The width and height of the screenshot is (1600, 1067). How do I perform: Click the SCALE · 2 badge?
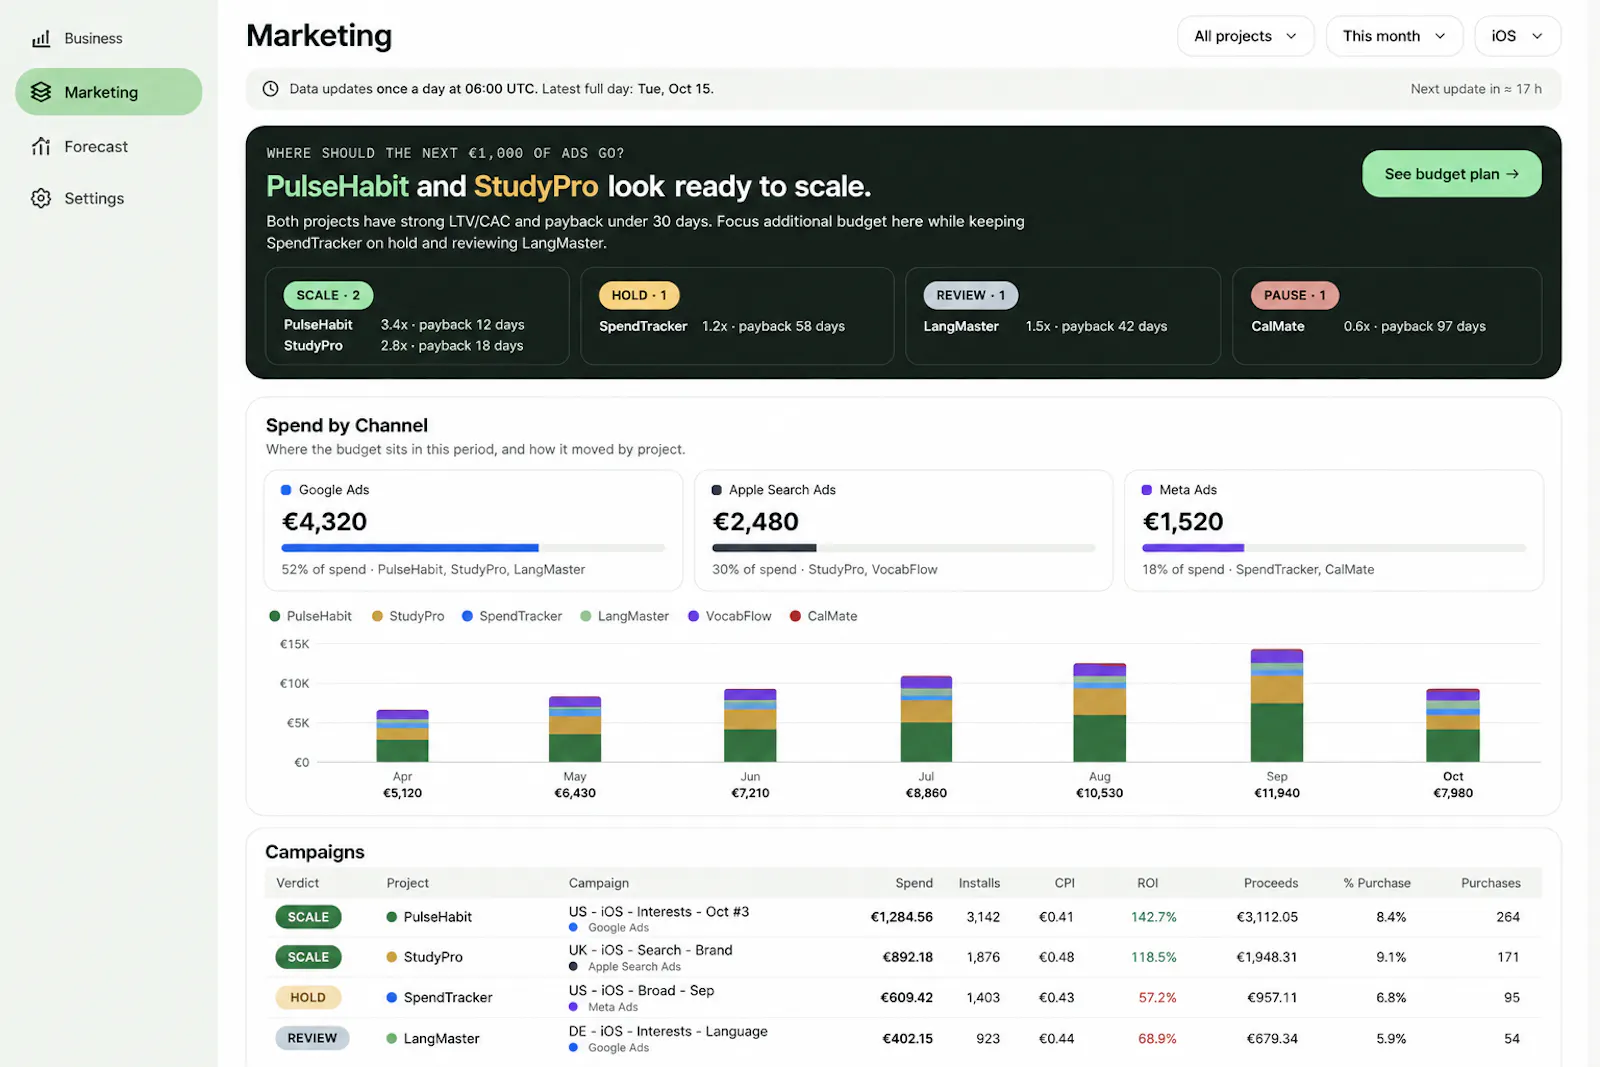[328, 295]
